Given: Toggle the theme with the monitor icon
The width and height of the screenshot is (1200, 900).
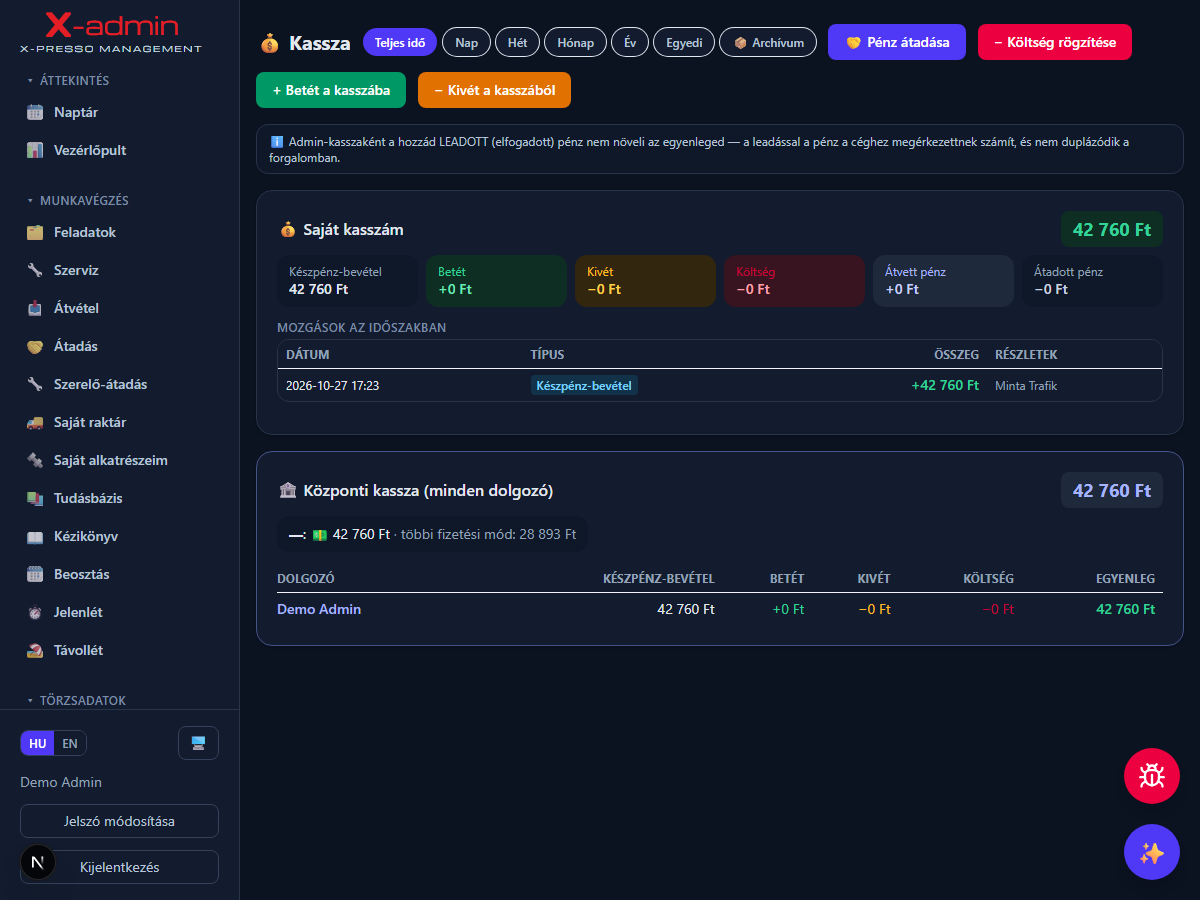Looking at the screenshot, I should (198, 743).
